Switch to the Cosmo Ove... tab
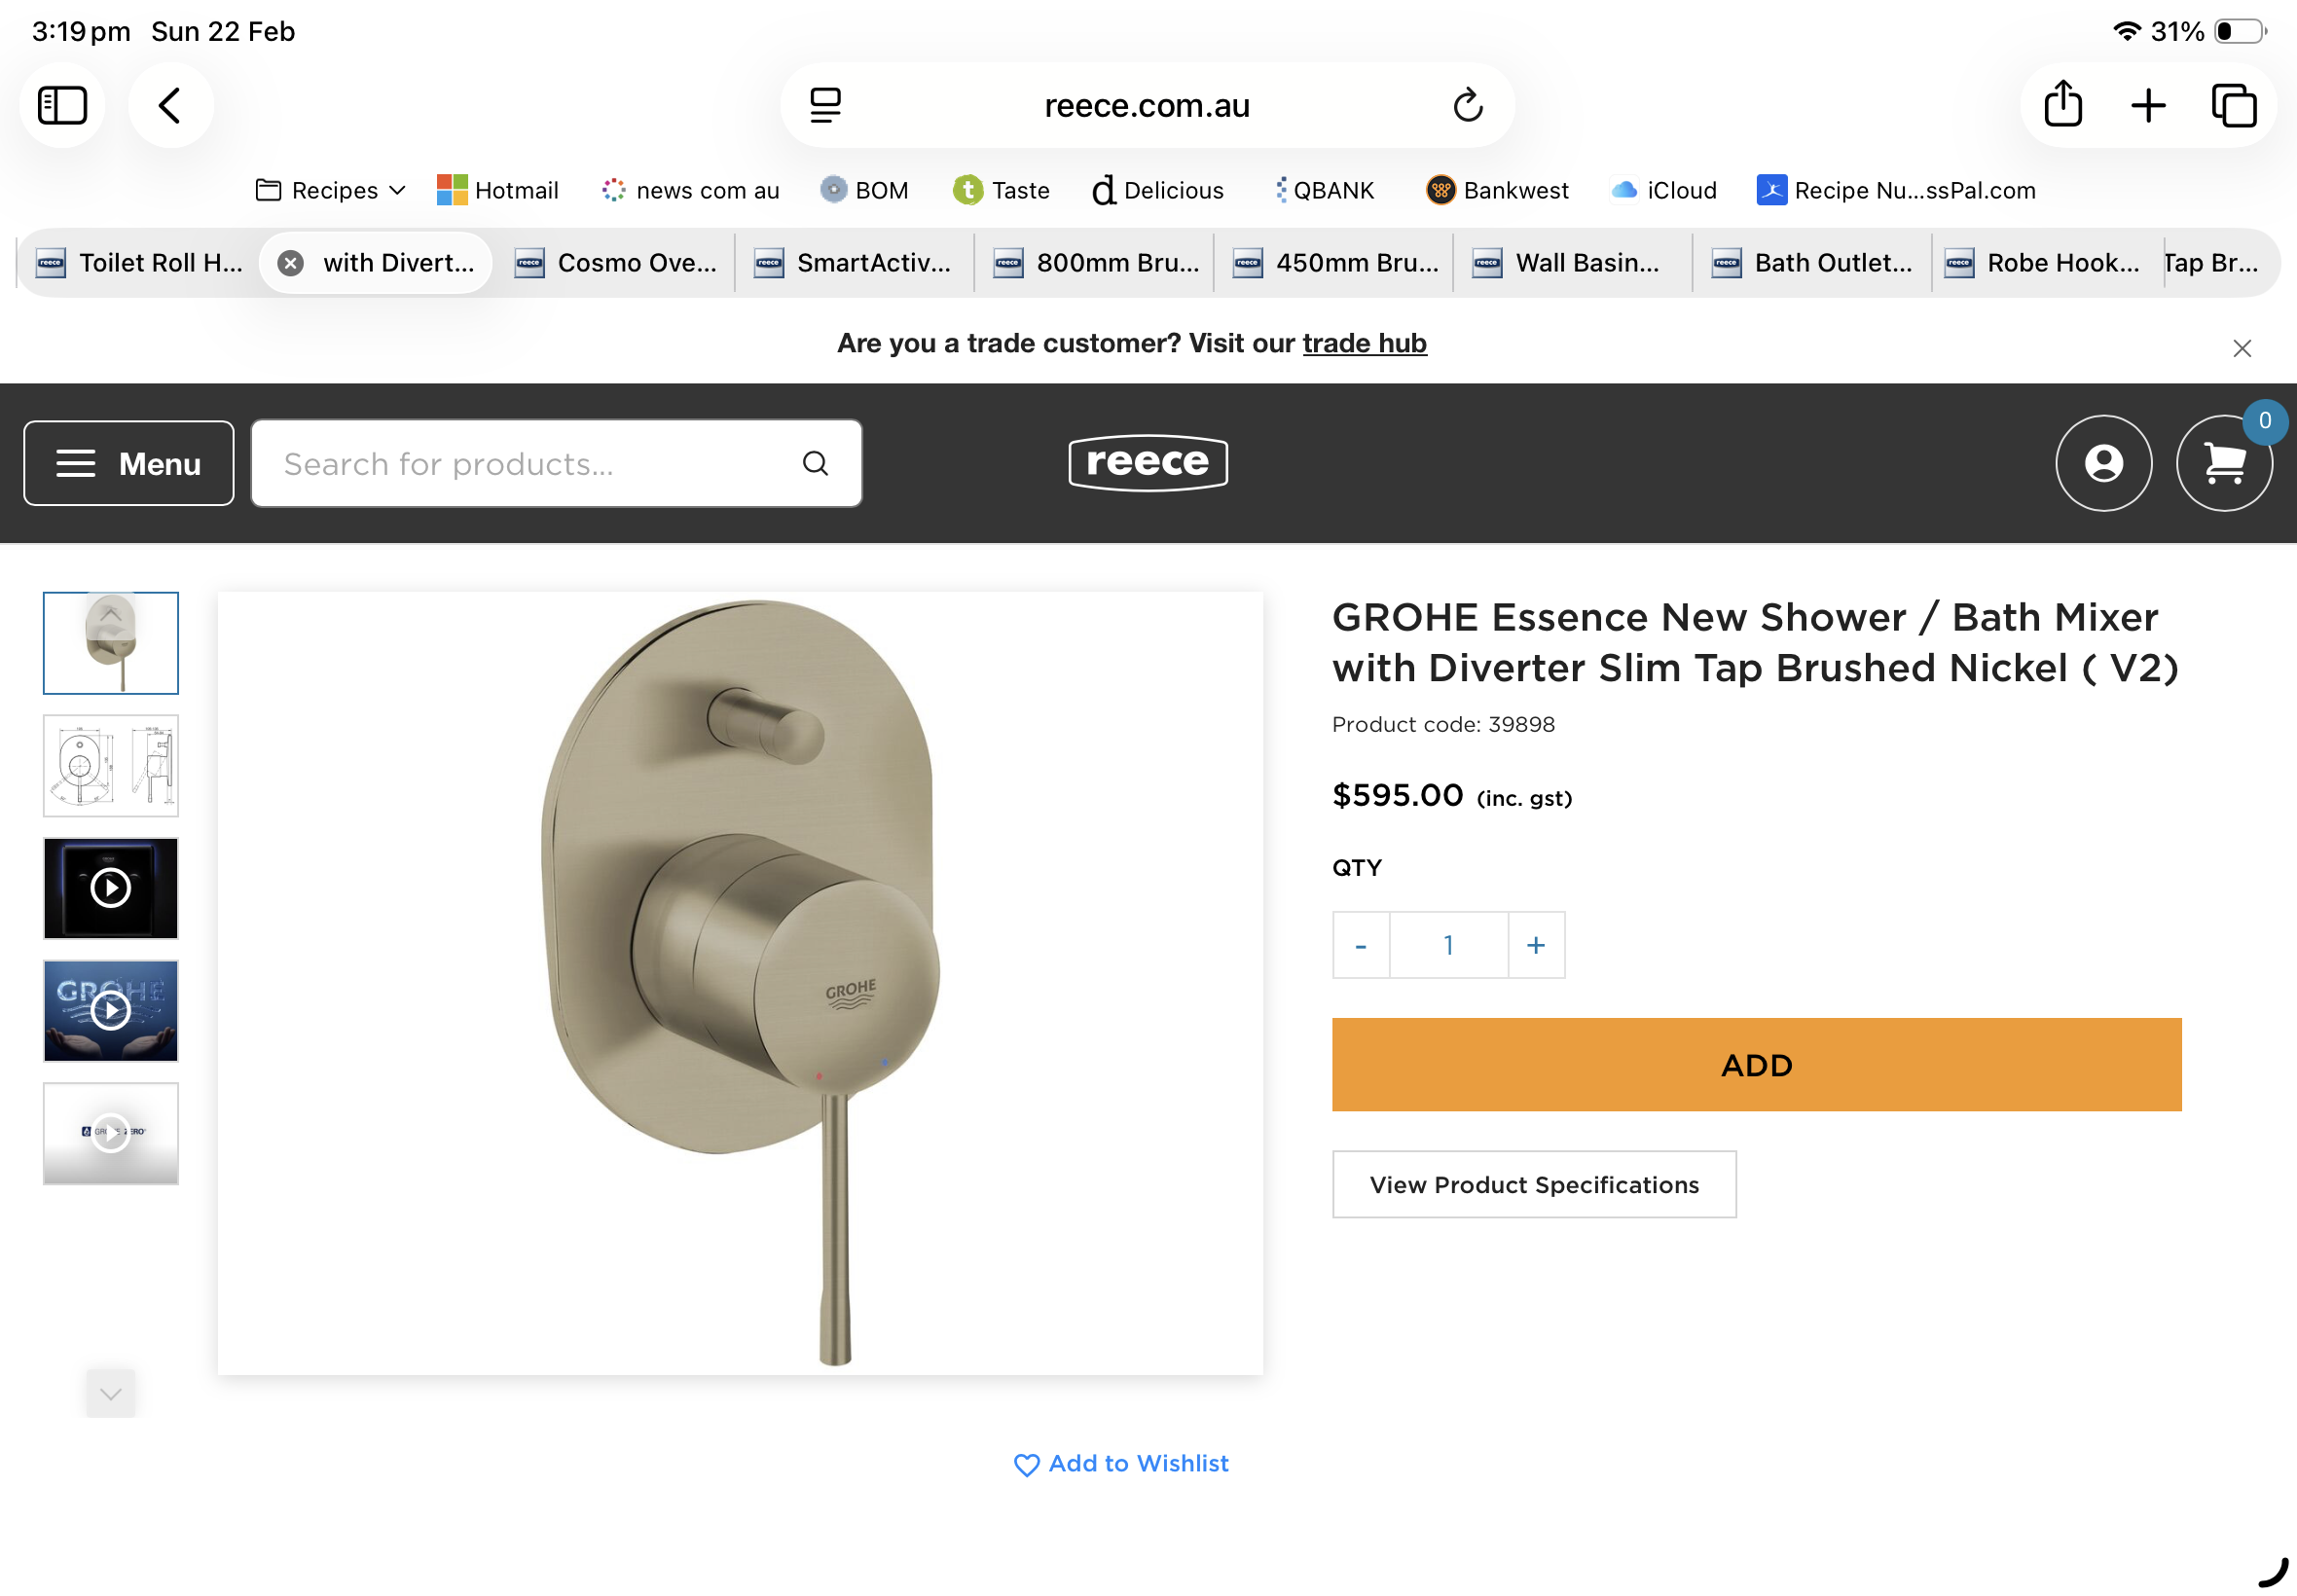 pos(616,263)
